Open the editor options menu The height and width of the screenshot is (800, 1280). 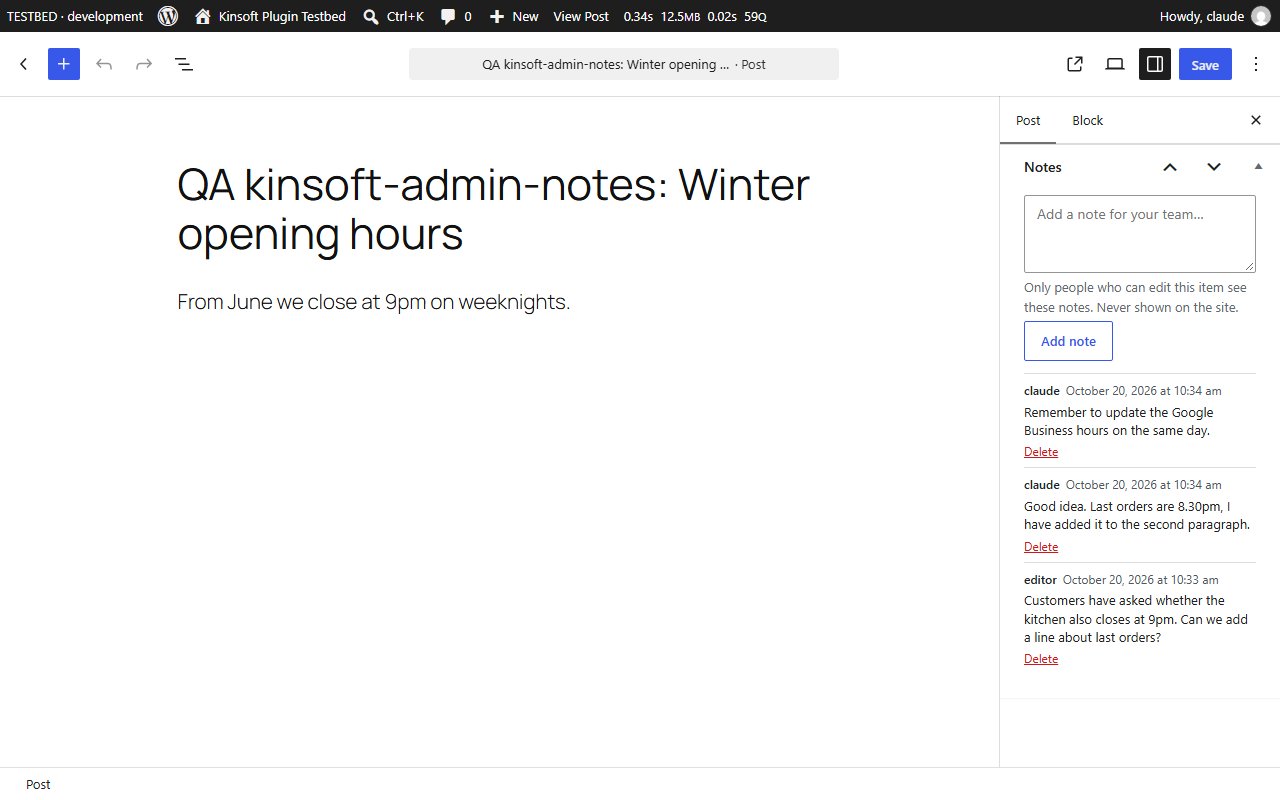(1256, 64)
